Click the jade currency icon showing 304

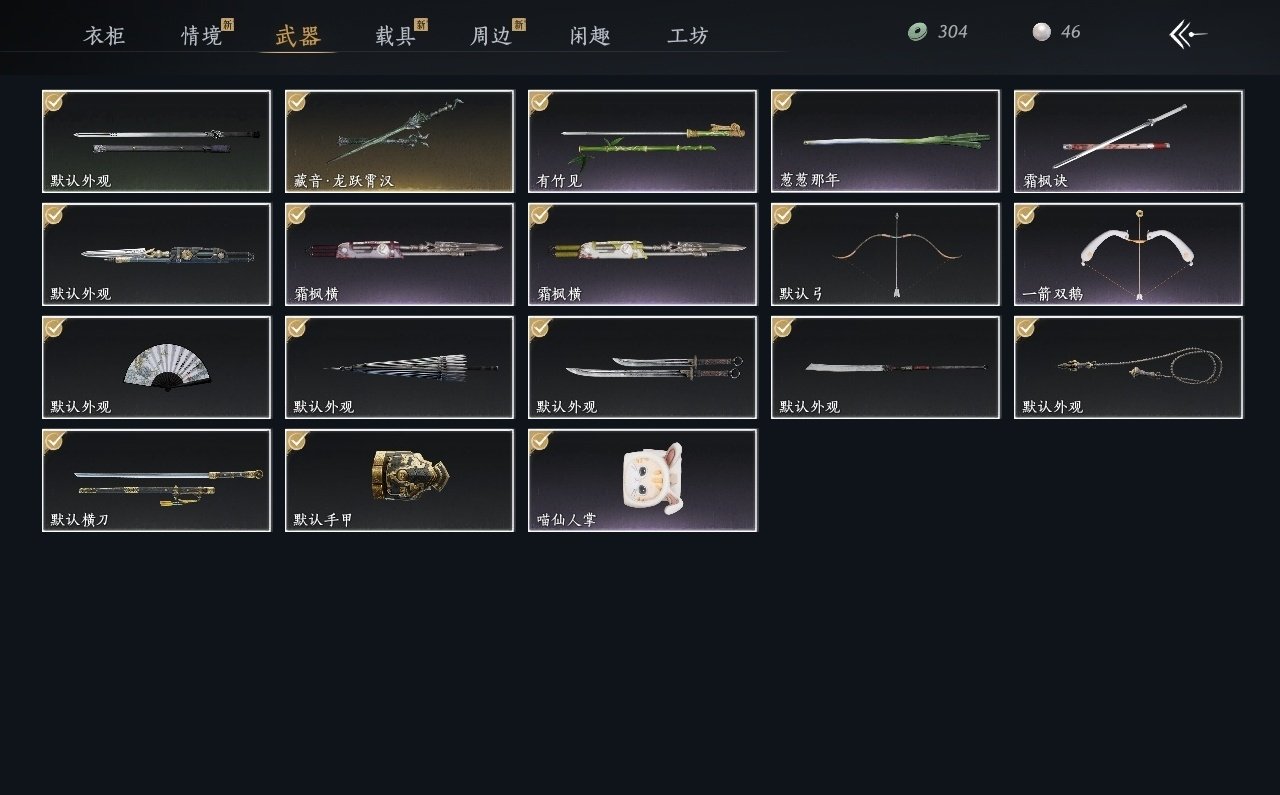917,32
